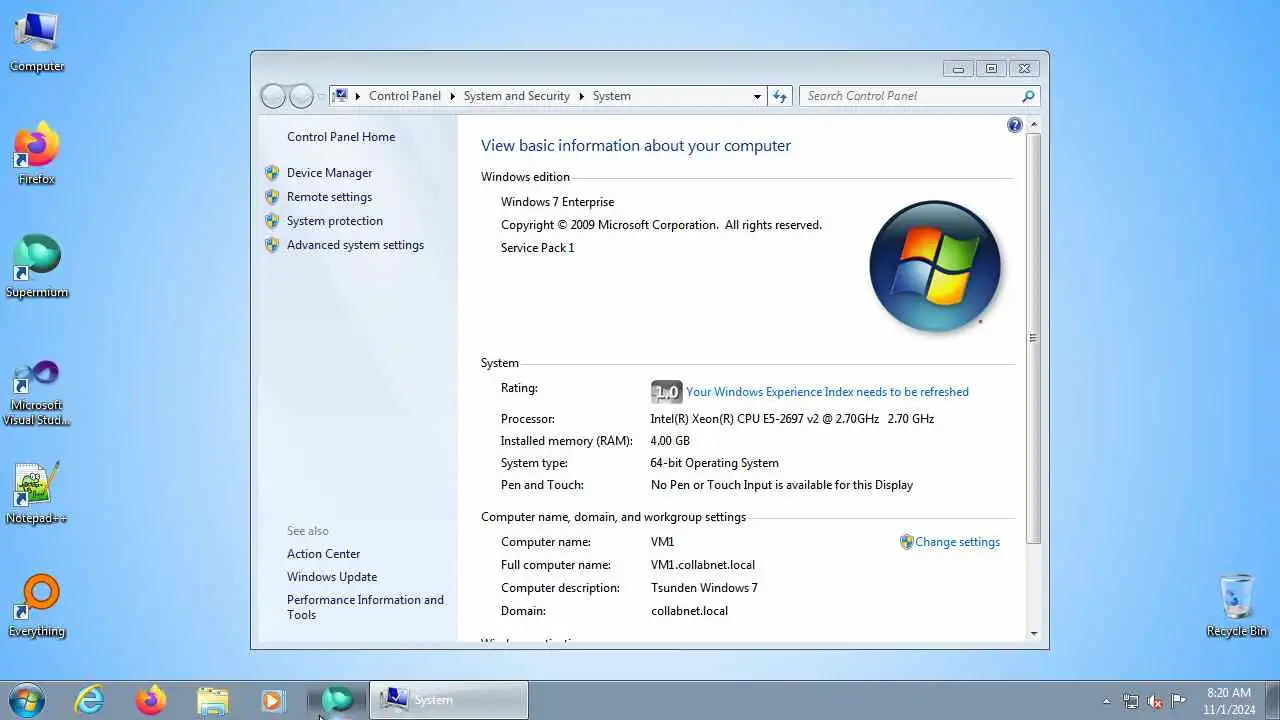Open the Action Center link

(323, 554)
